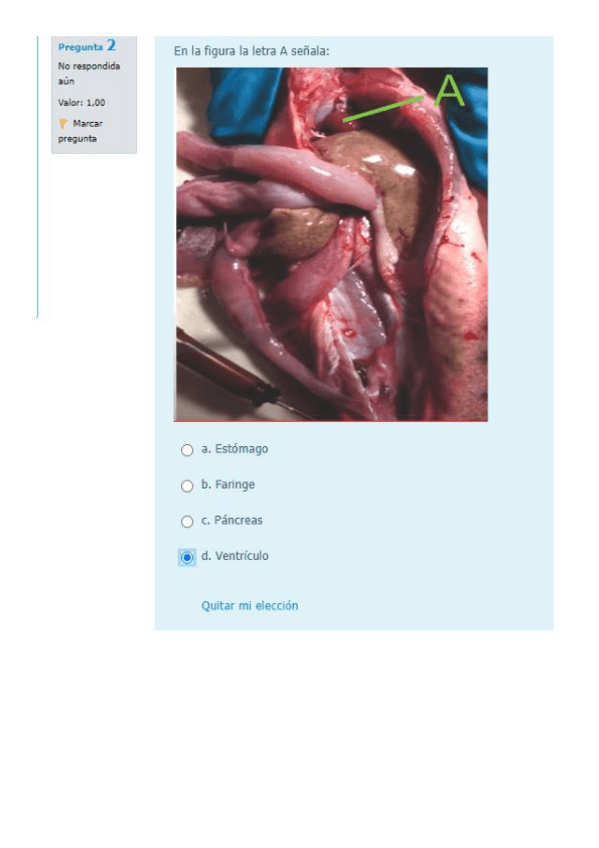Click the large question number 2

111,45
